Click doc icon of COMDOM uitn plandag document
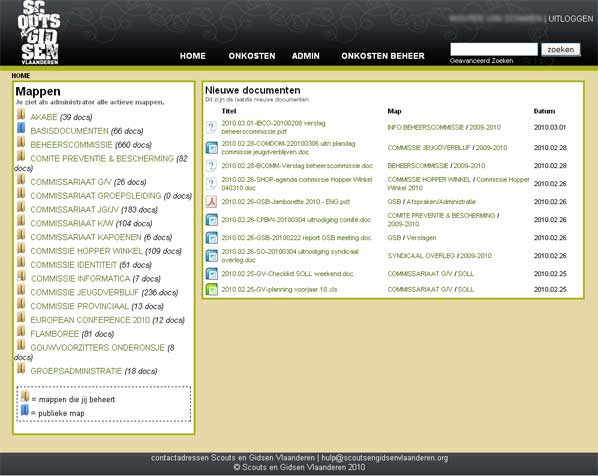Screen dimensions: 598x476 tap(211, 148)
